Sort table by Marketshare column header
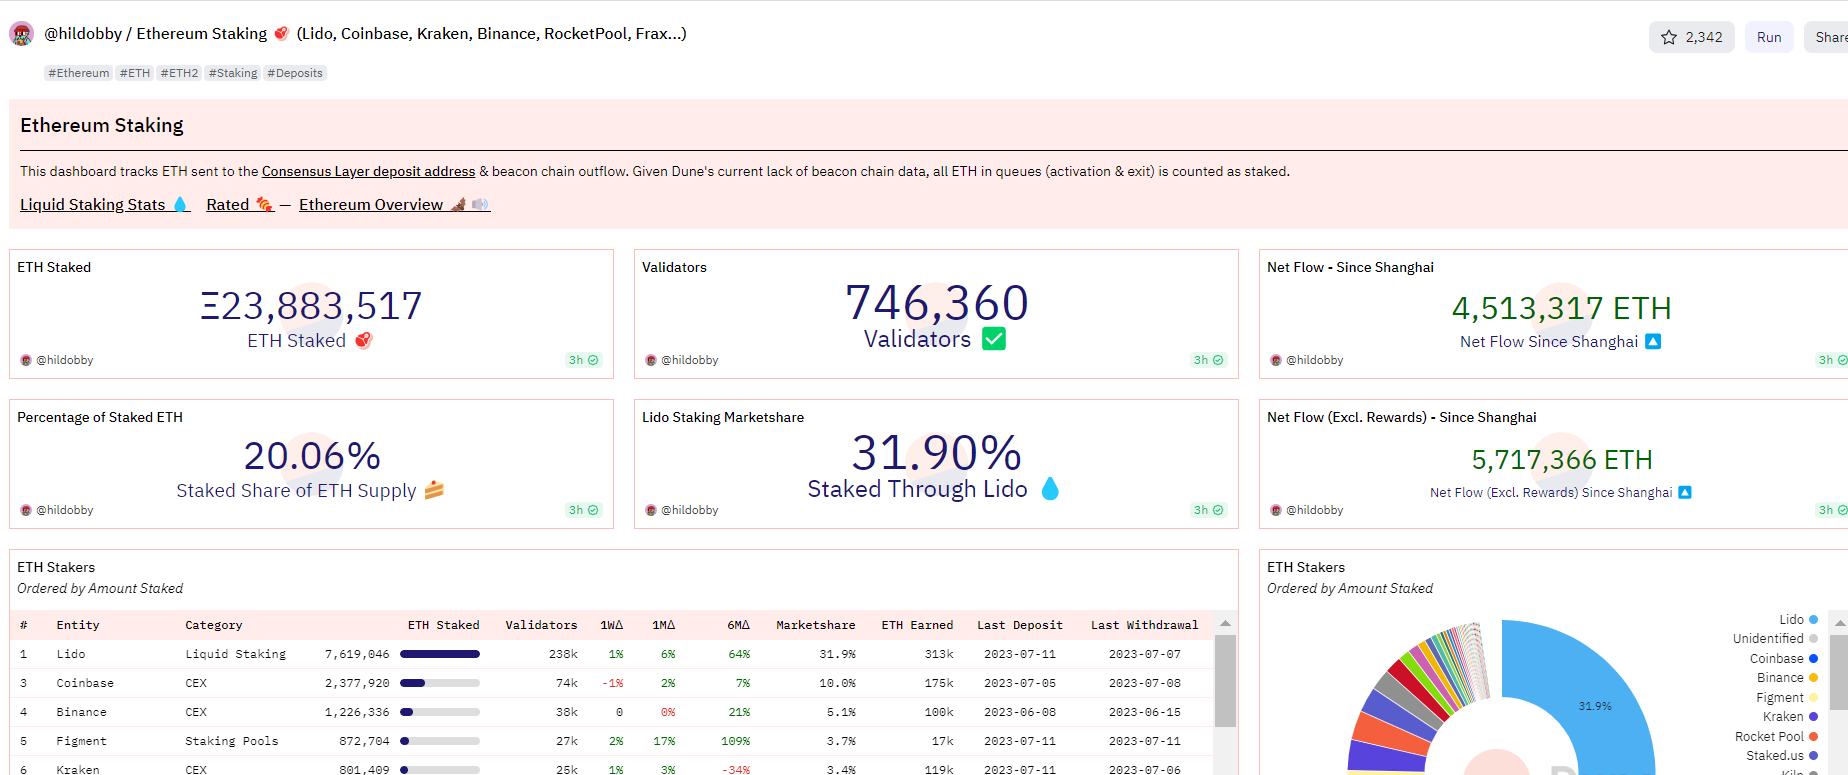1848x775 pixels. (815, 625)
